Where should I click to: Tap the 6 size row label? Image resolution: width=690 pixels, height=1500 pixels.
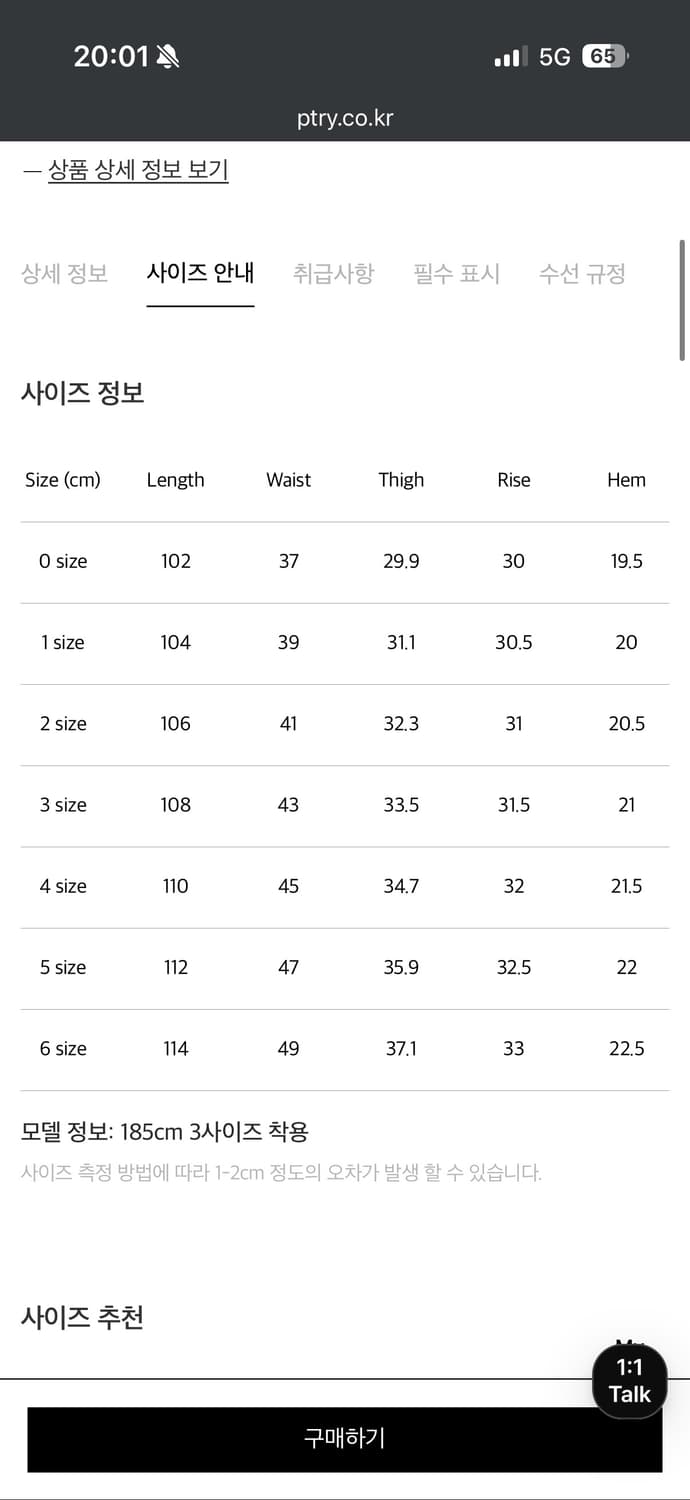[x=63, y=1049]
